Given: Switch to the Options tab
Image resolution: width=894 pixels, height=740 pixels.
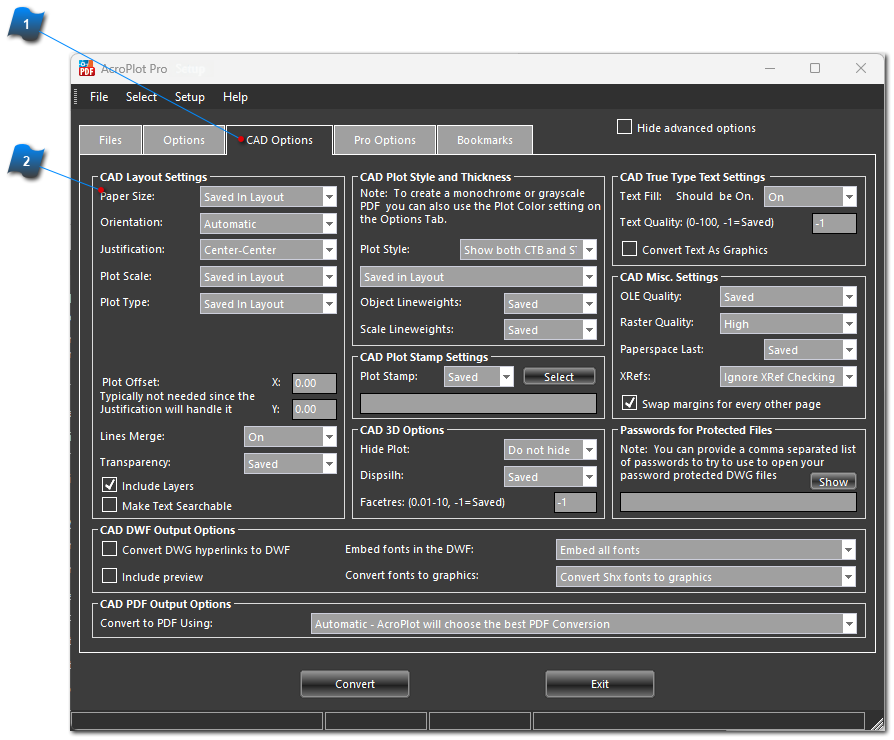Looking at the screenshot, I should click(184, 140).
